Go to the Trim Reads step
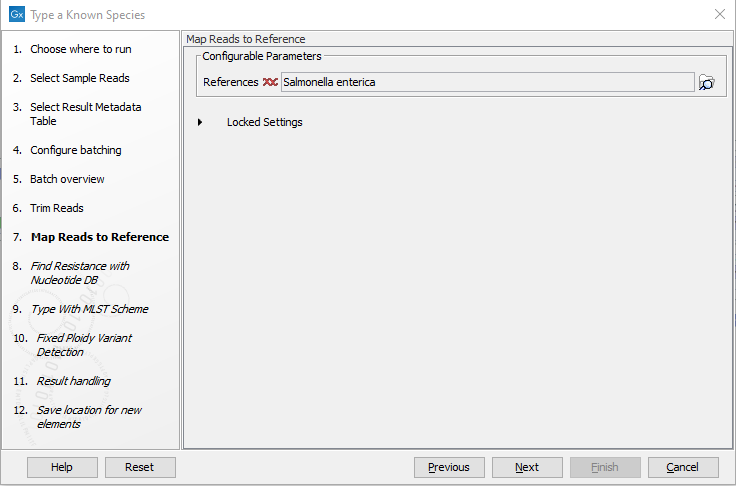The height and width of the screenshot is (486, 736). (x=57, y=208)
